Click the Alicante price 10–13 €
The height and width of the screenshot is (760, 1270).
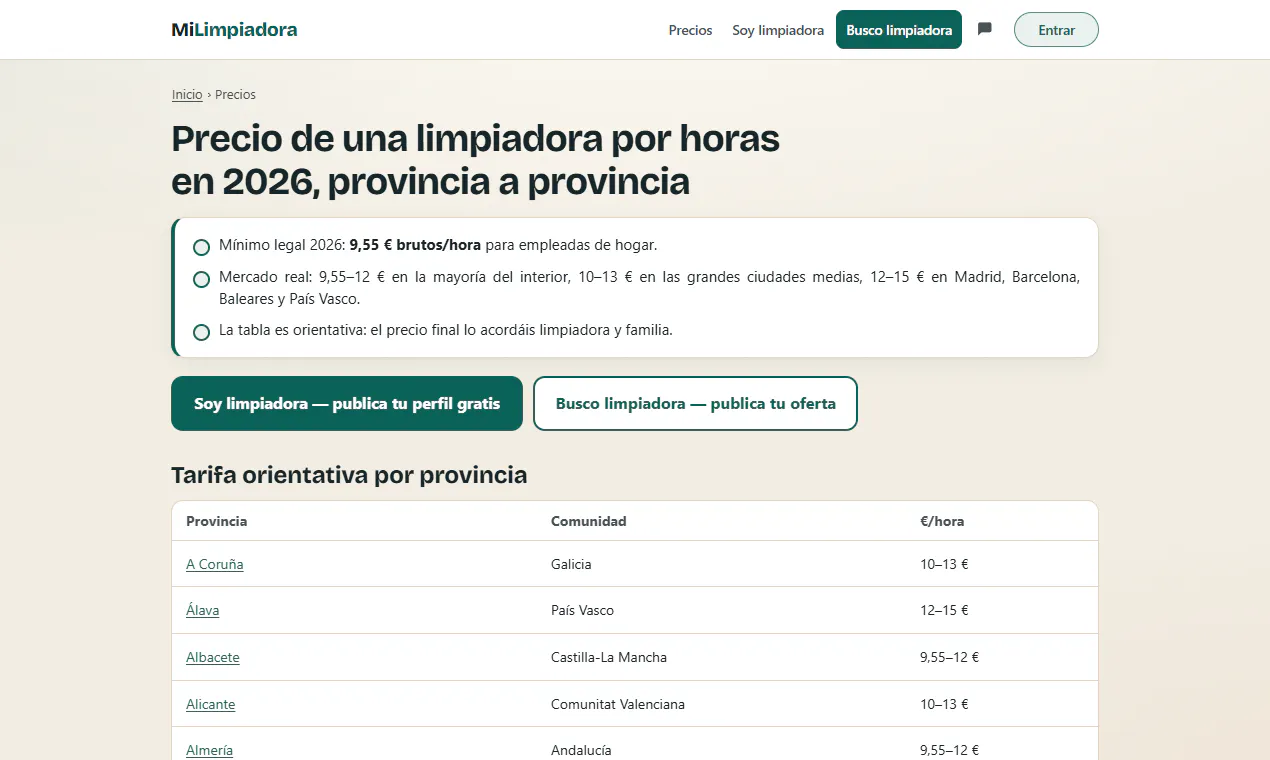point(944,704)
